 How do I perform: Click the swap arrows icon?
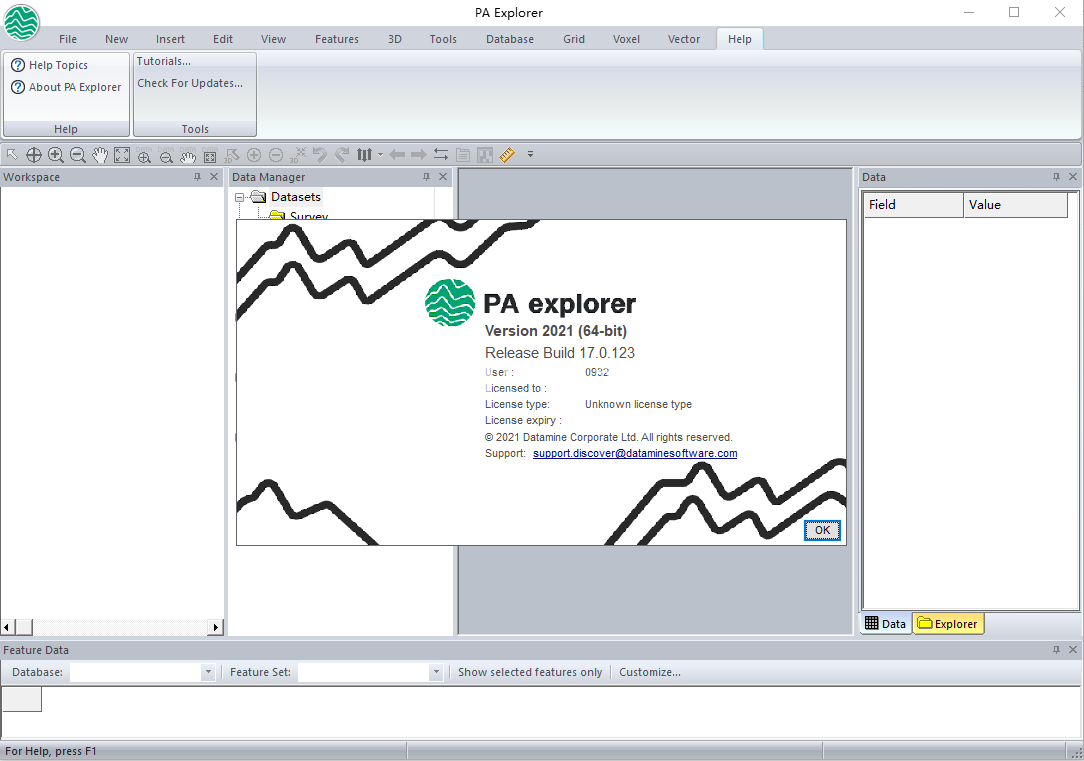[x=440, y=155]
